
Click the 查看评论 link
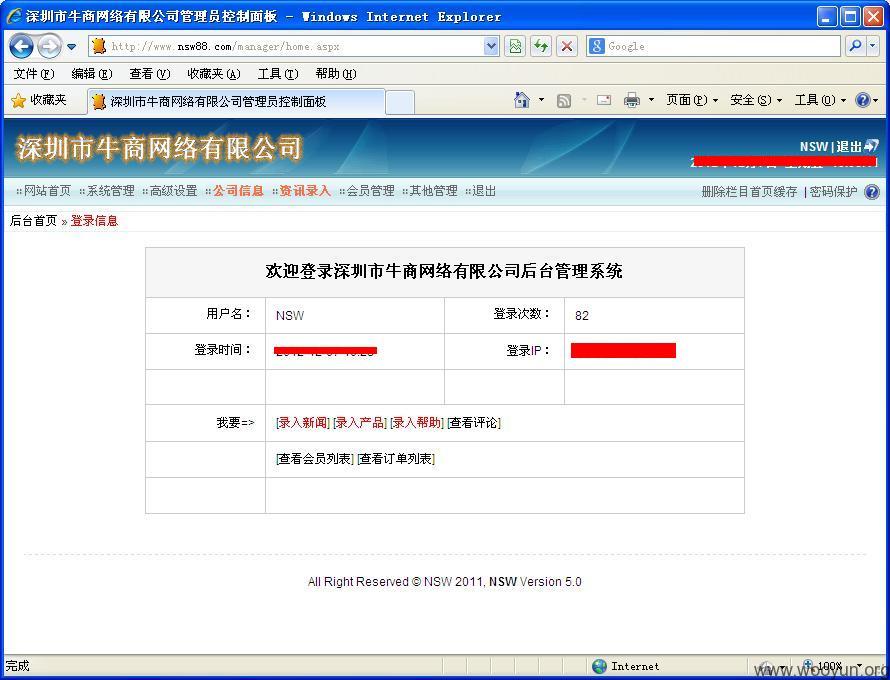[474, 423]
